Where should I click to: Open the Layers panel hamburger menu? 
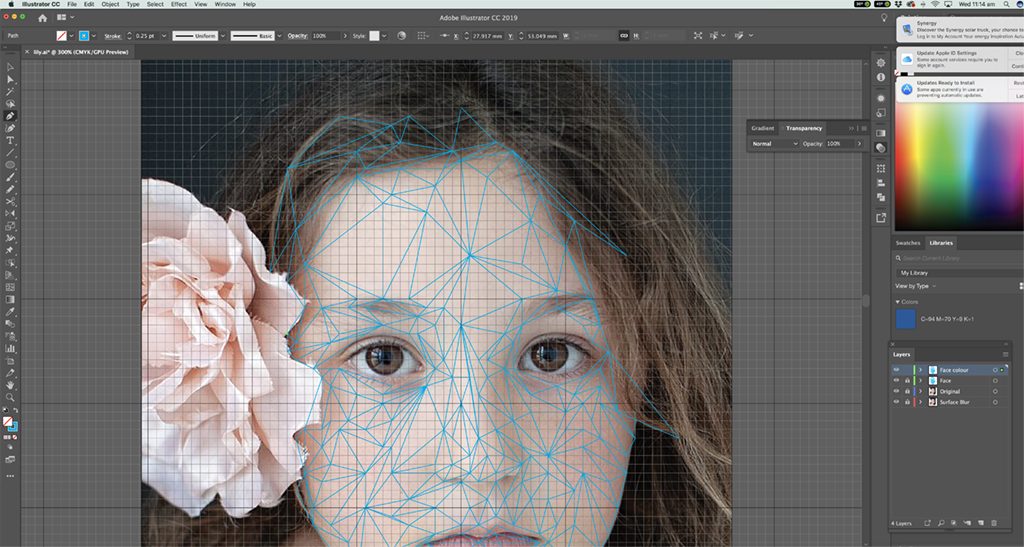click(x=1006, y=354)
